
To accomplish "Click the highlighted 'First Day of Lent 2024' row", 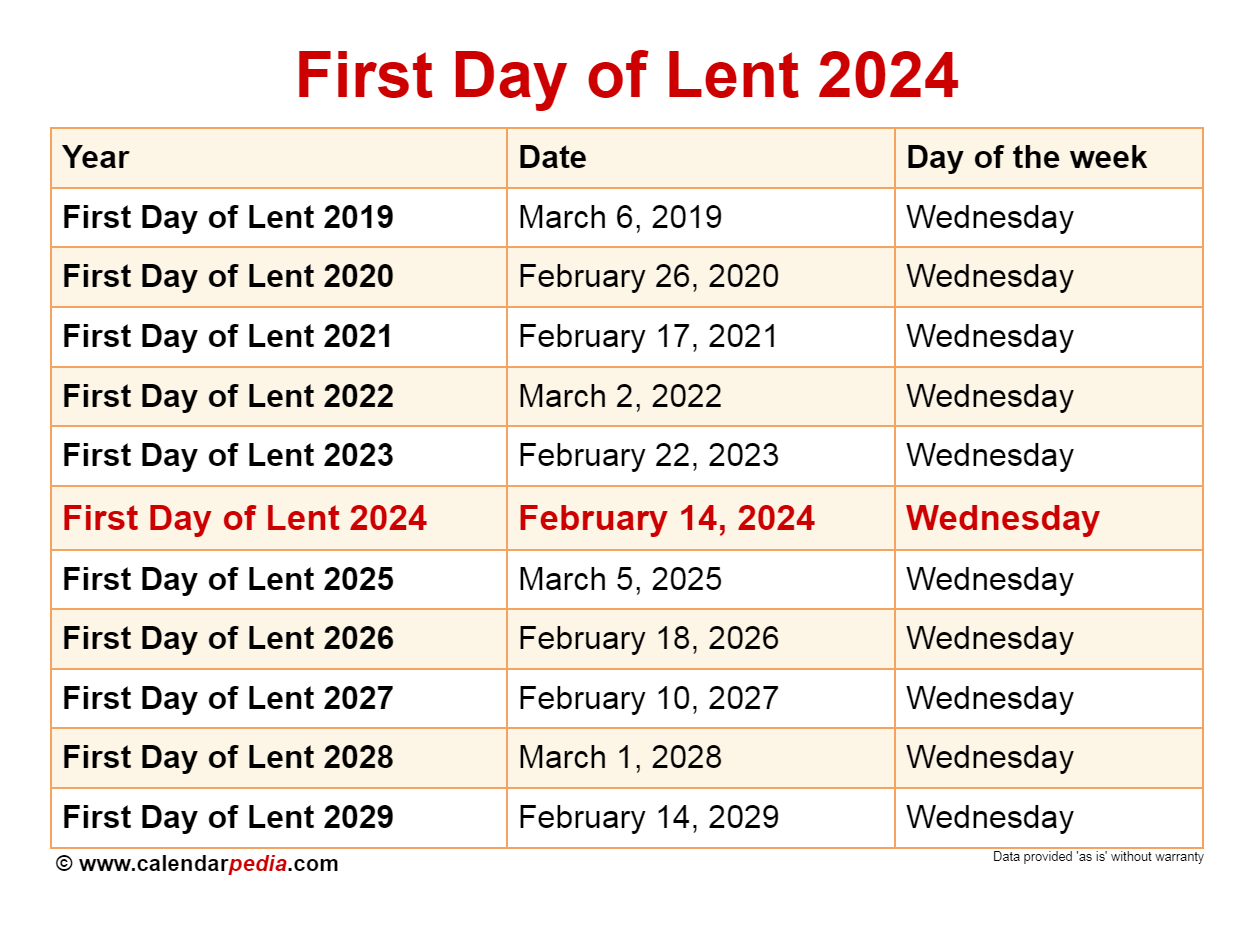I will tap(627, 518).
